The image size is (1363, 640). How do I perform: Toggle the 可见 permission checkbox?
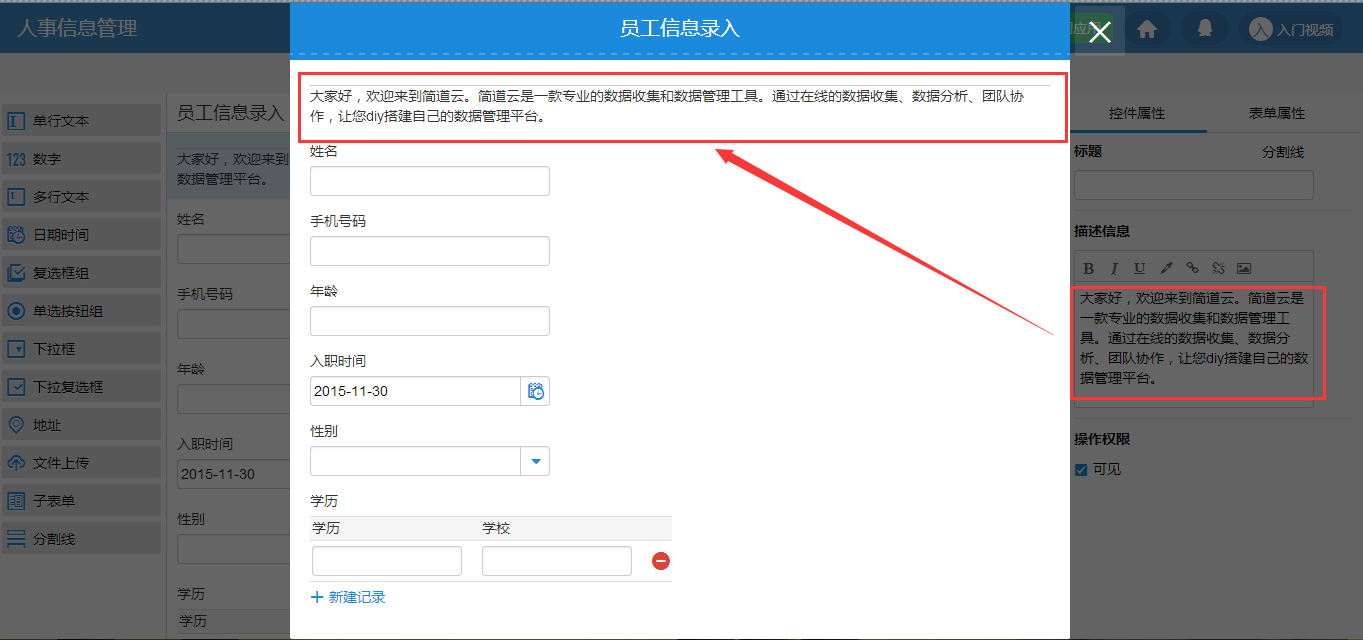1081,470
